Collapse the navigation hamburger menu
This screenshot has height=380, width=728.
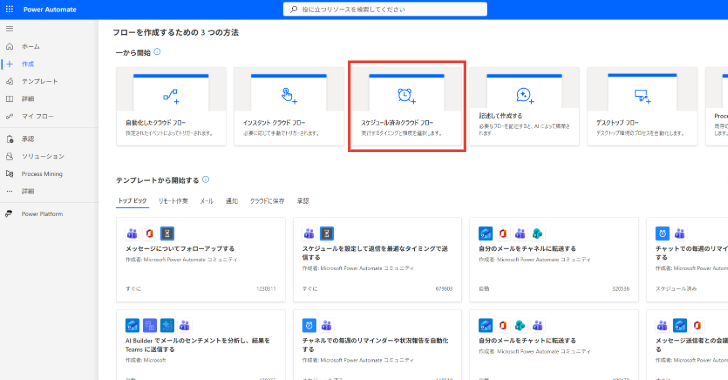[x=9, y=28]
